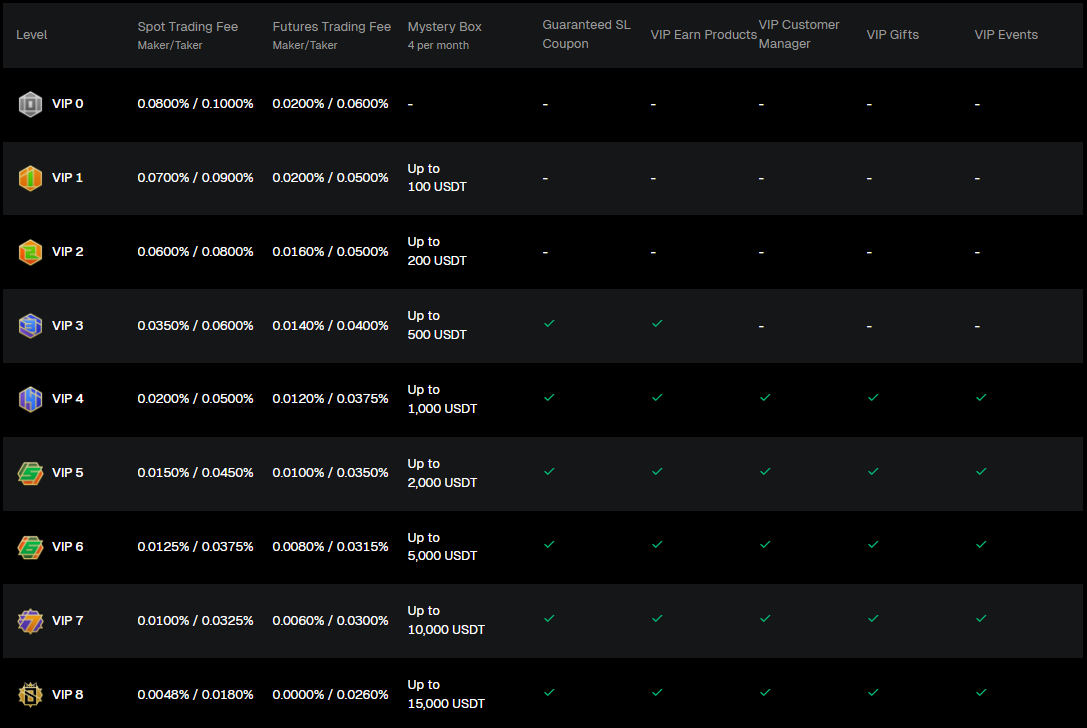Screen dimensions: 1087x728
Task: Click the VIP 8 gold badge icon
Action: pos(30,695)
